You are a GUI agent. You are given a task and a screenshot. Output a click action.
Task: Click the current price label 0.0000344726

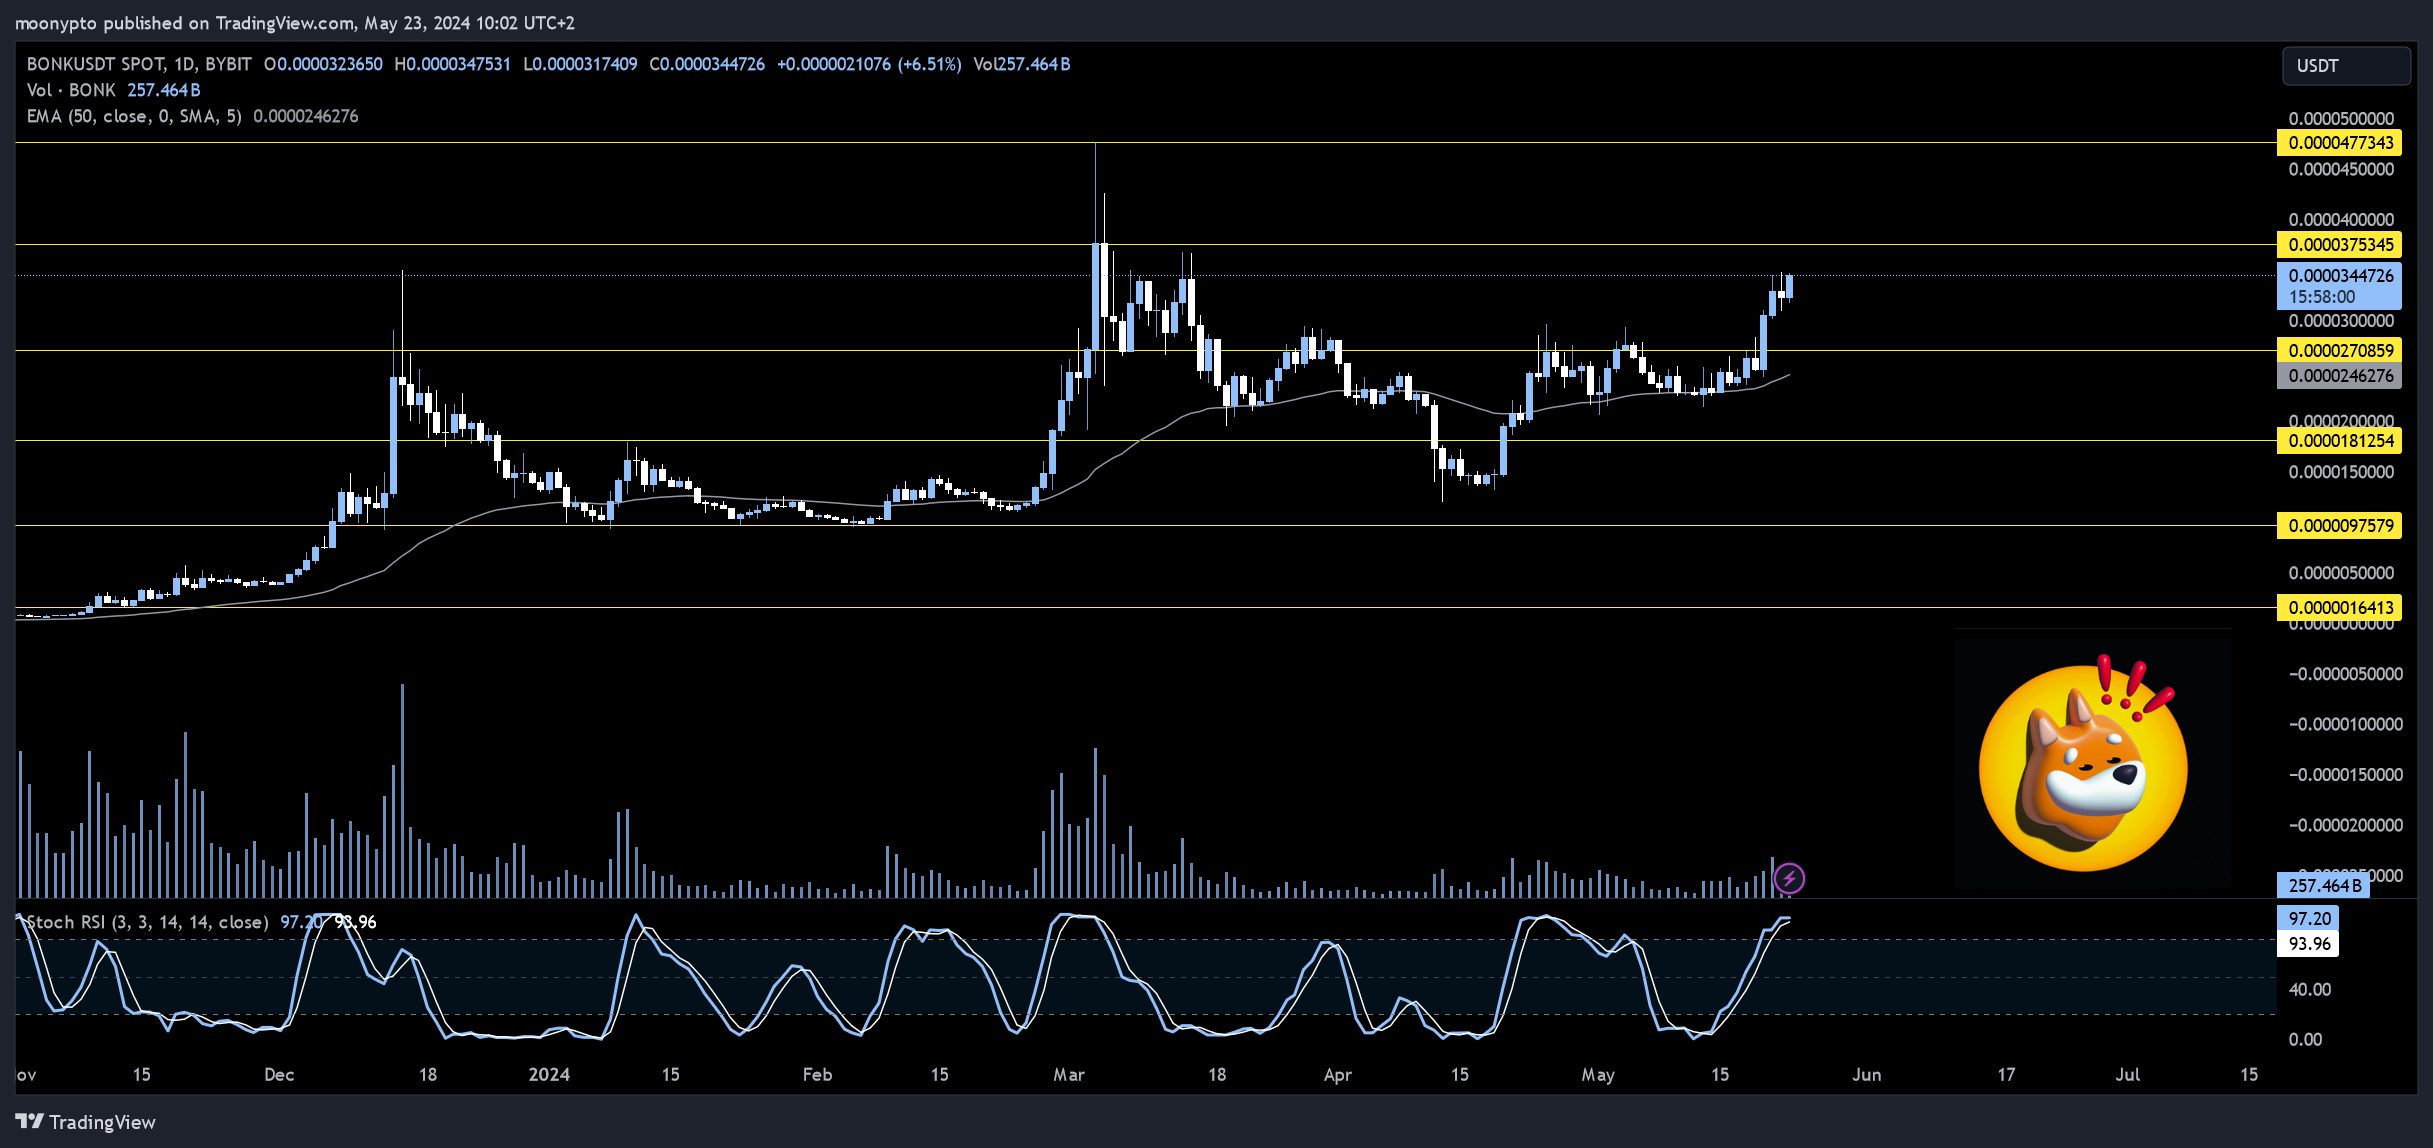2340,275
